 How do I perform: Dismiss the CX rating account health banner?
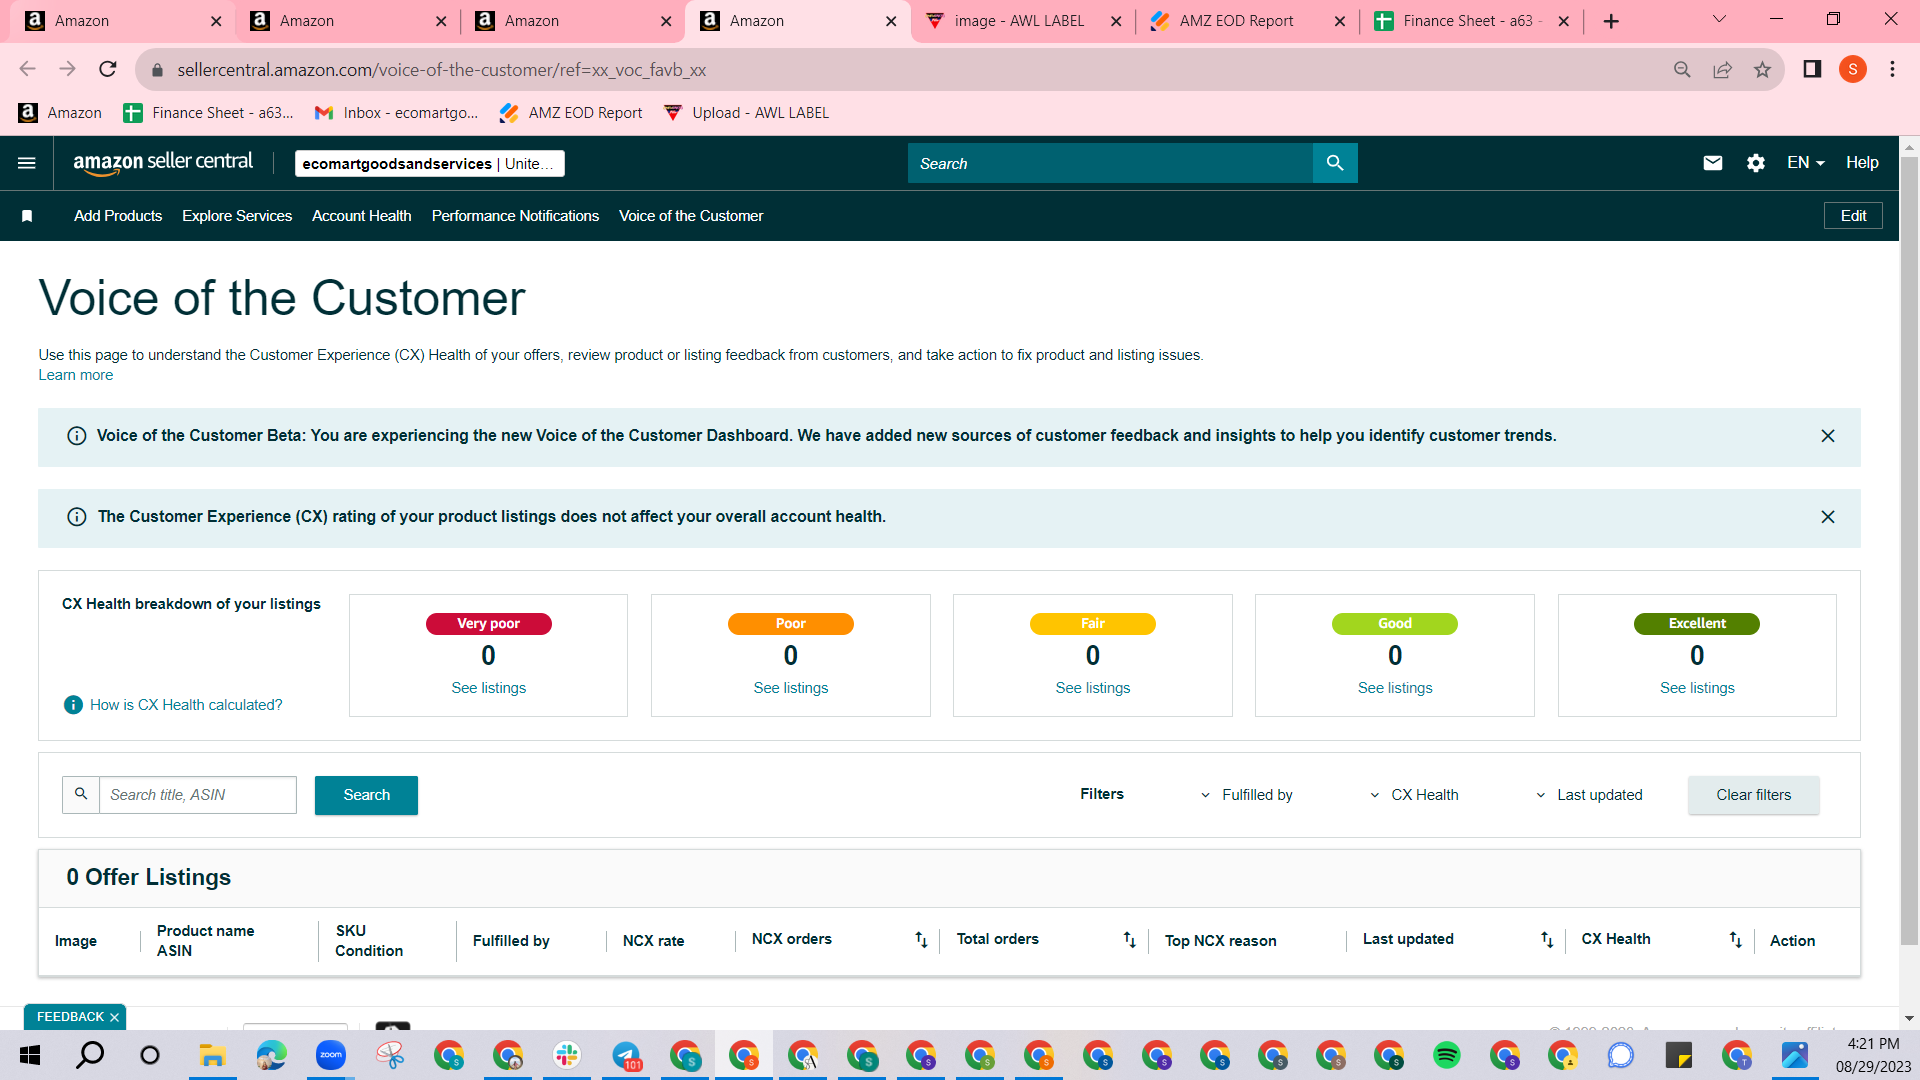1828,517
